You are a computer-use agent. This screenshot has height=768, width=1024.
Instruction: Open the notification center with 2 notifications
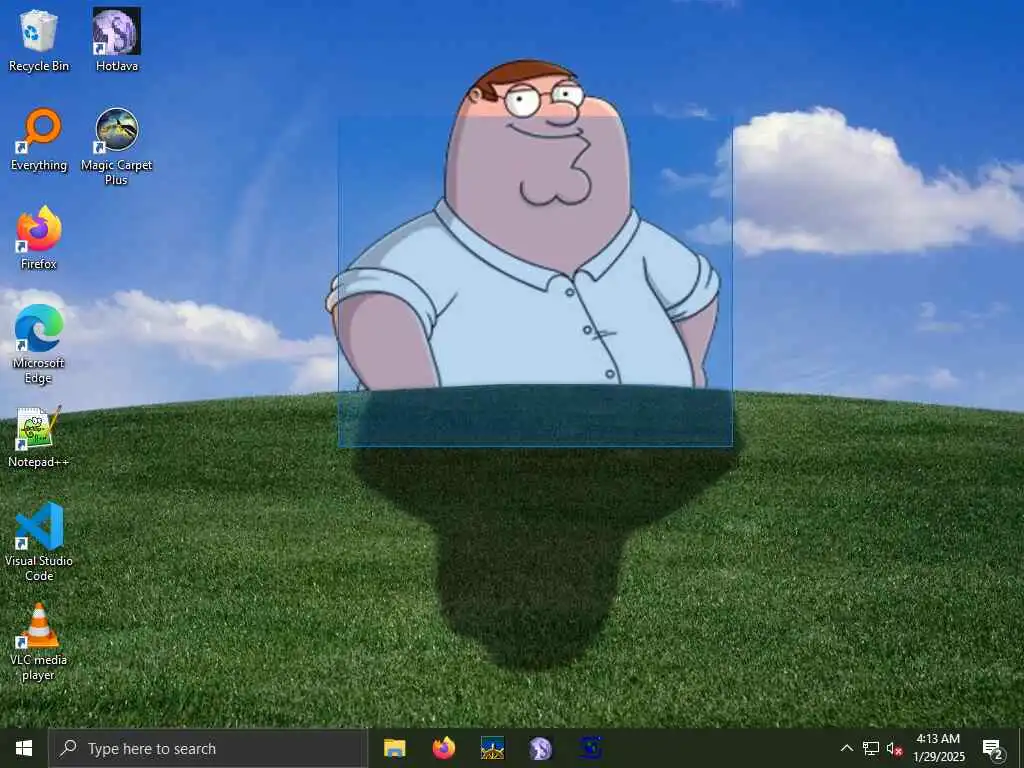[x=993, y=748]
